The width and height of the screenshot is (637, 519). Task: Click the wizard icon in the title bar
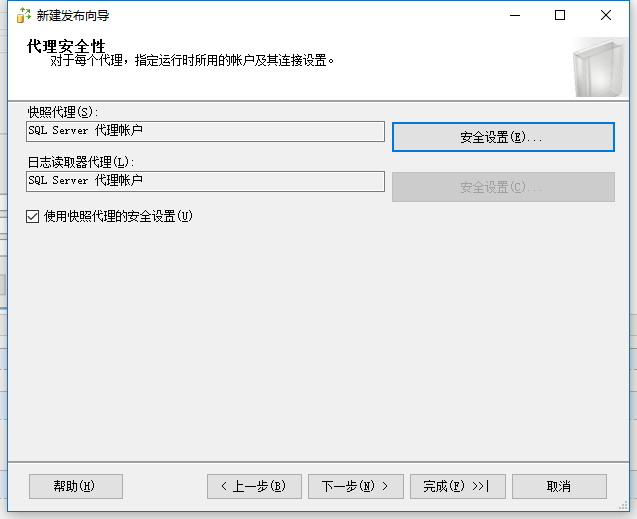(x=22, y=16)
